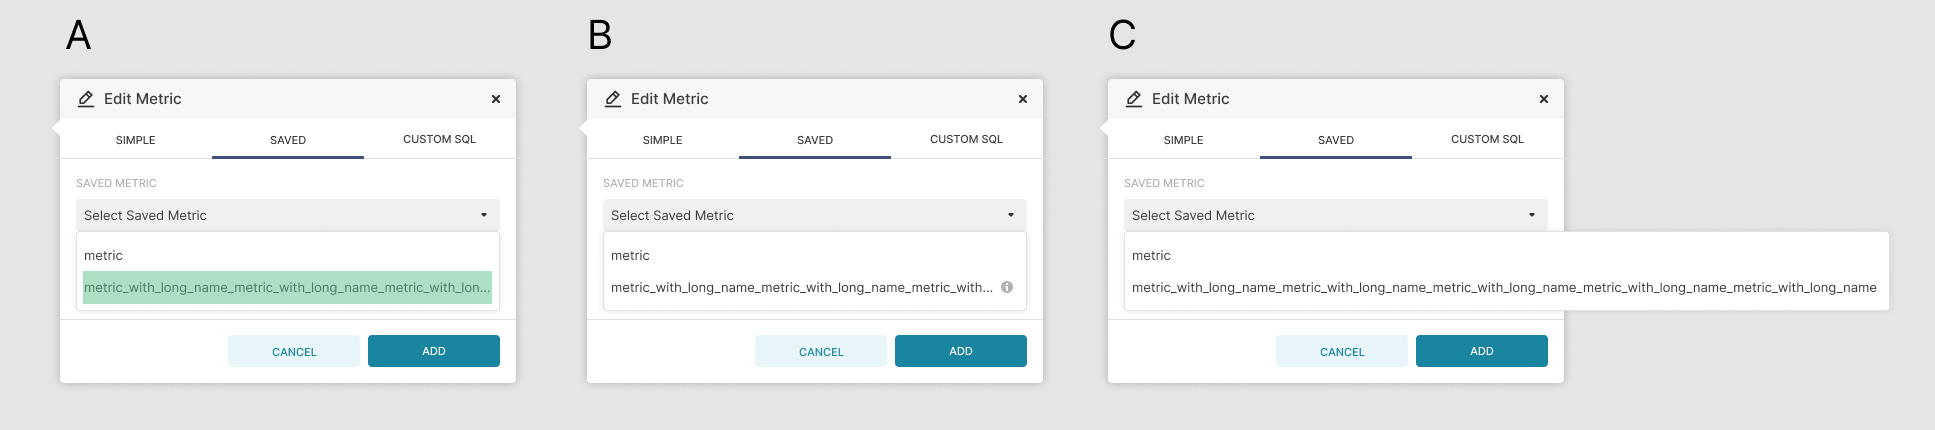Switch to the SIMPLE tab in panel A
The width and height of the screenshot is (1935, 430).
click(136, 140)
